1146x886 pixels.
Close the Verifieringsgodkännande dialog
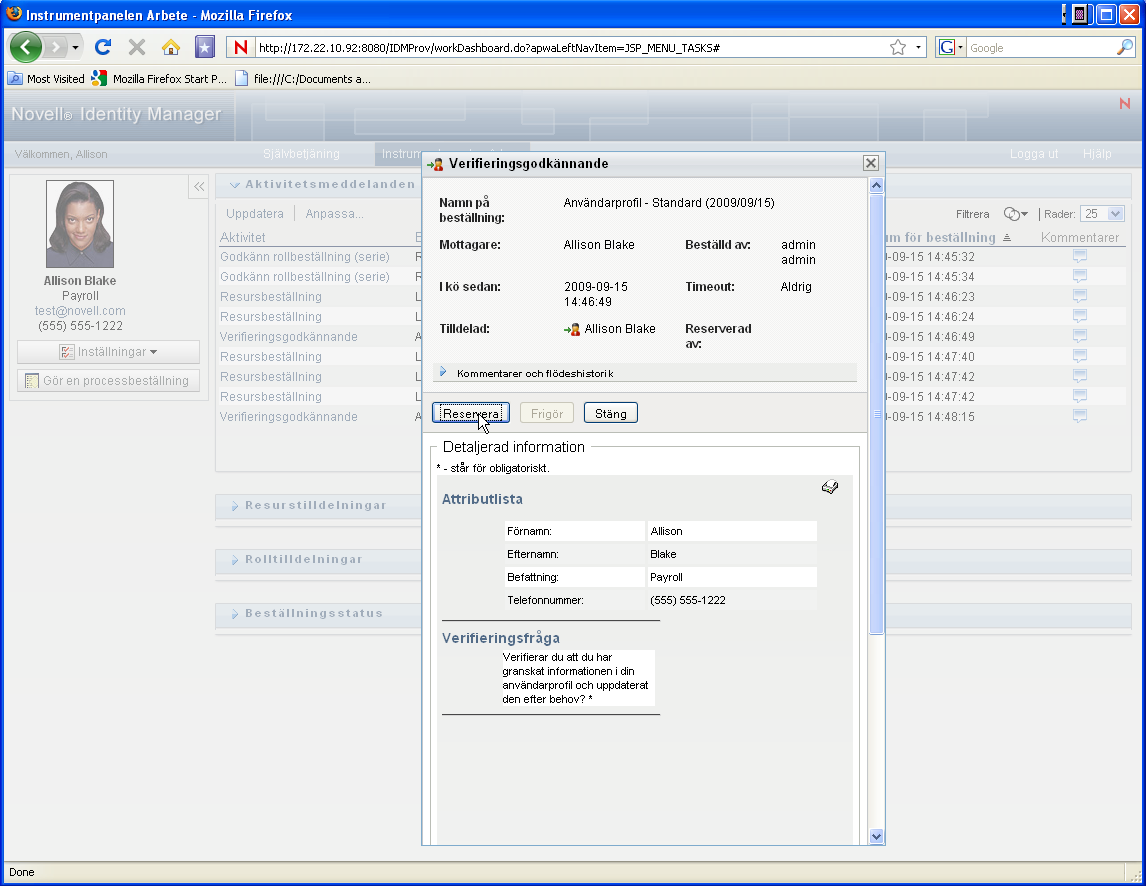(x=870, y=163)
